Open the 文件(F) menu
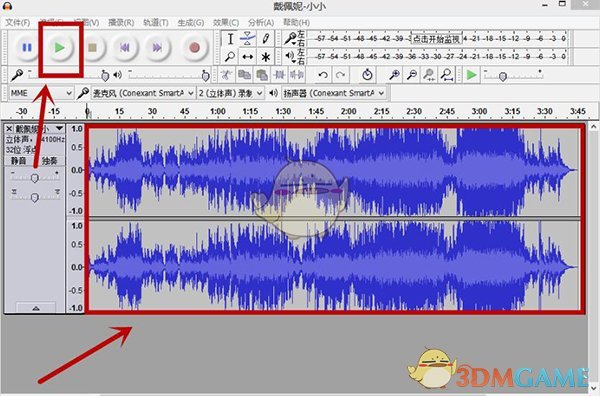600x396 pixels. point(18,23)
